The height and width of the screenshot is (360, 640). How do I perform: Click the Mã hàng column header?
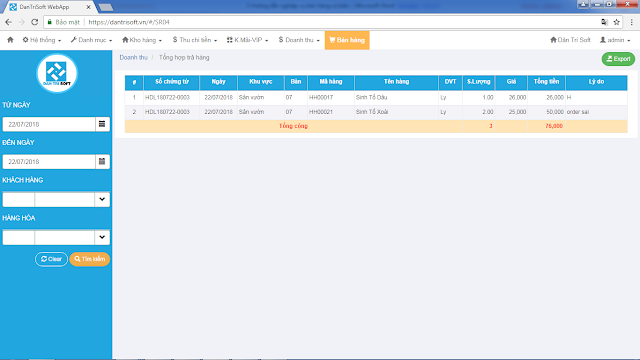(331, 82)
